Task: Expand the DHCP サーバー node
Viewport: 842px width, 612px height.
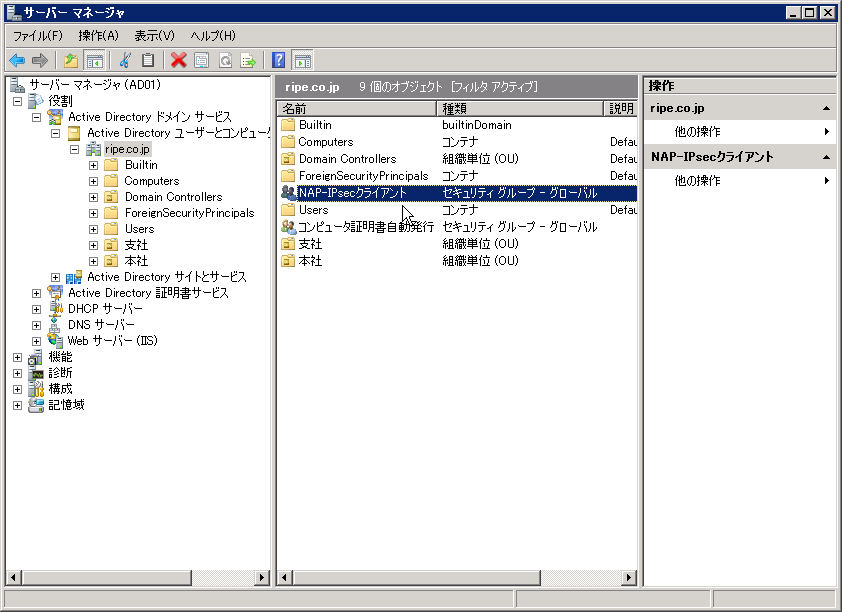Action: point(37,309)
